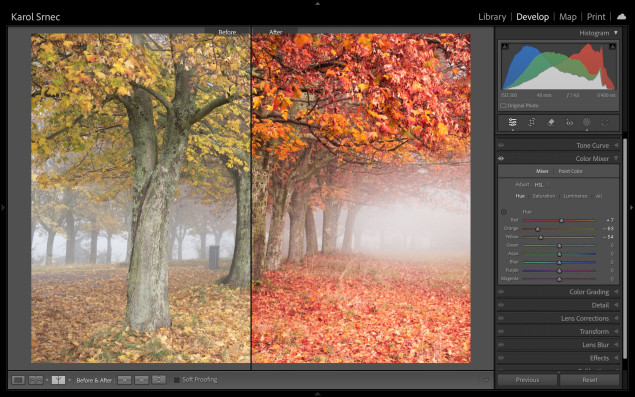This screenshot has width=635, height=397.
Task: Select the Edit sliders tool icon
Action: (512, 122)
